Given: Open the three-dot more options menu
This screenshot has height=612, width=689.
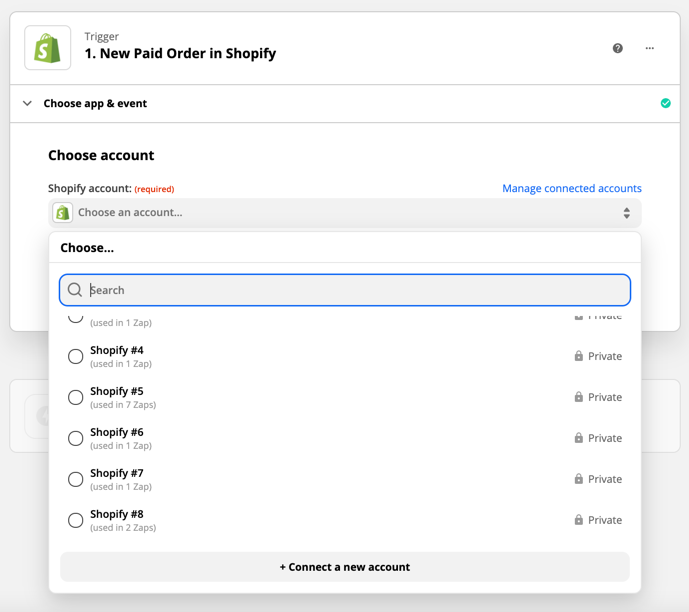Looking at the screenshot, I should pyautogui.click(x=650, y=48).
